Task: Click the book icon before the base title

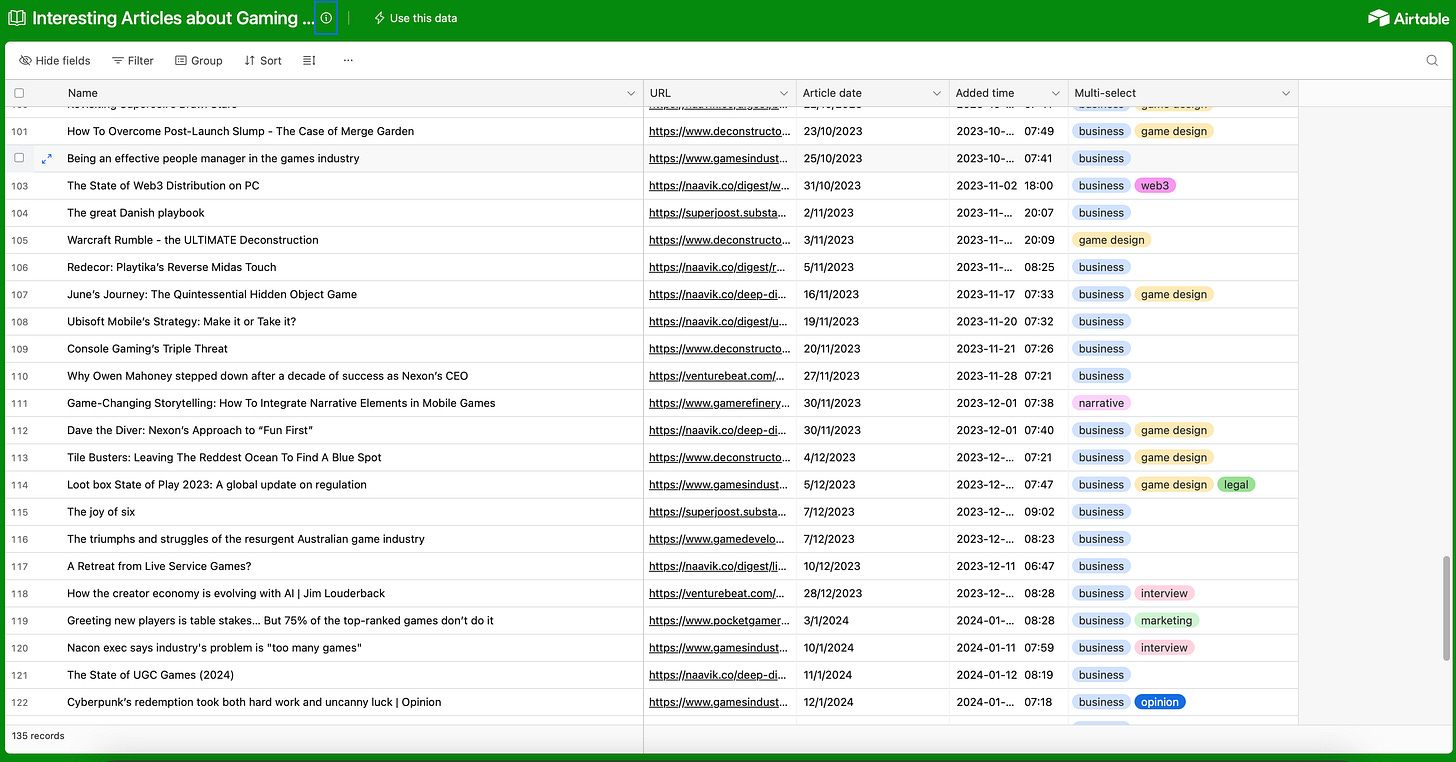Action: 17,18
